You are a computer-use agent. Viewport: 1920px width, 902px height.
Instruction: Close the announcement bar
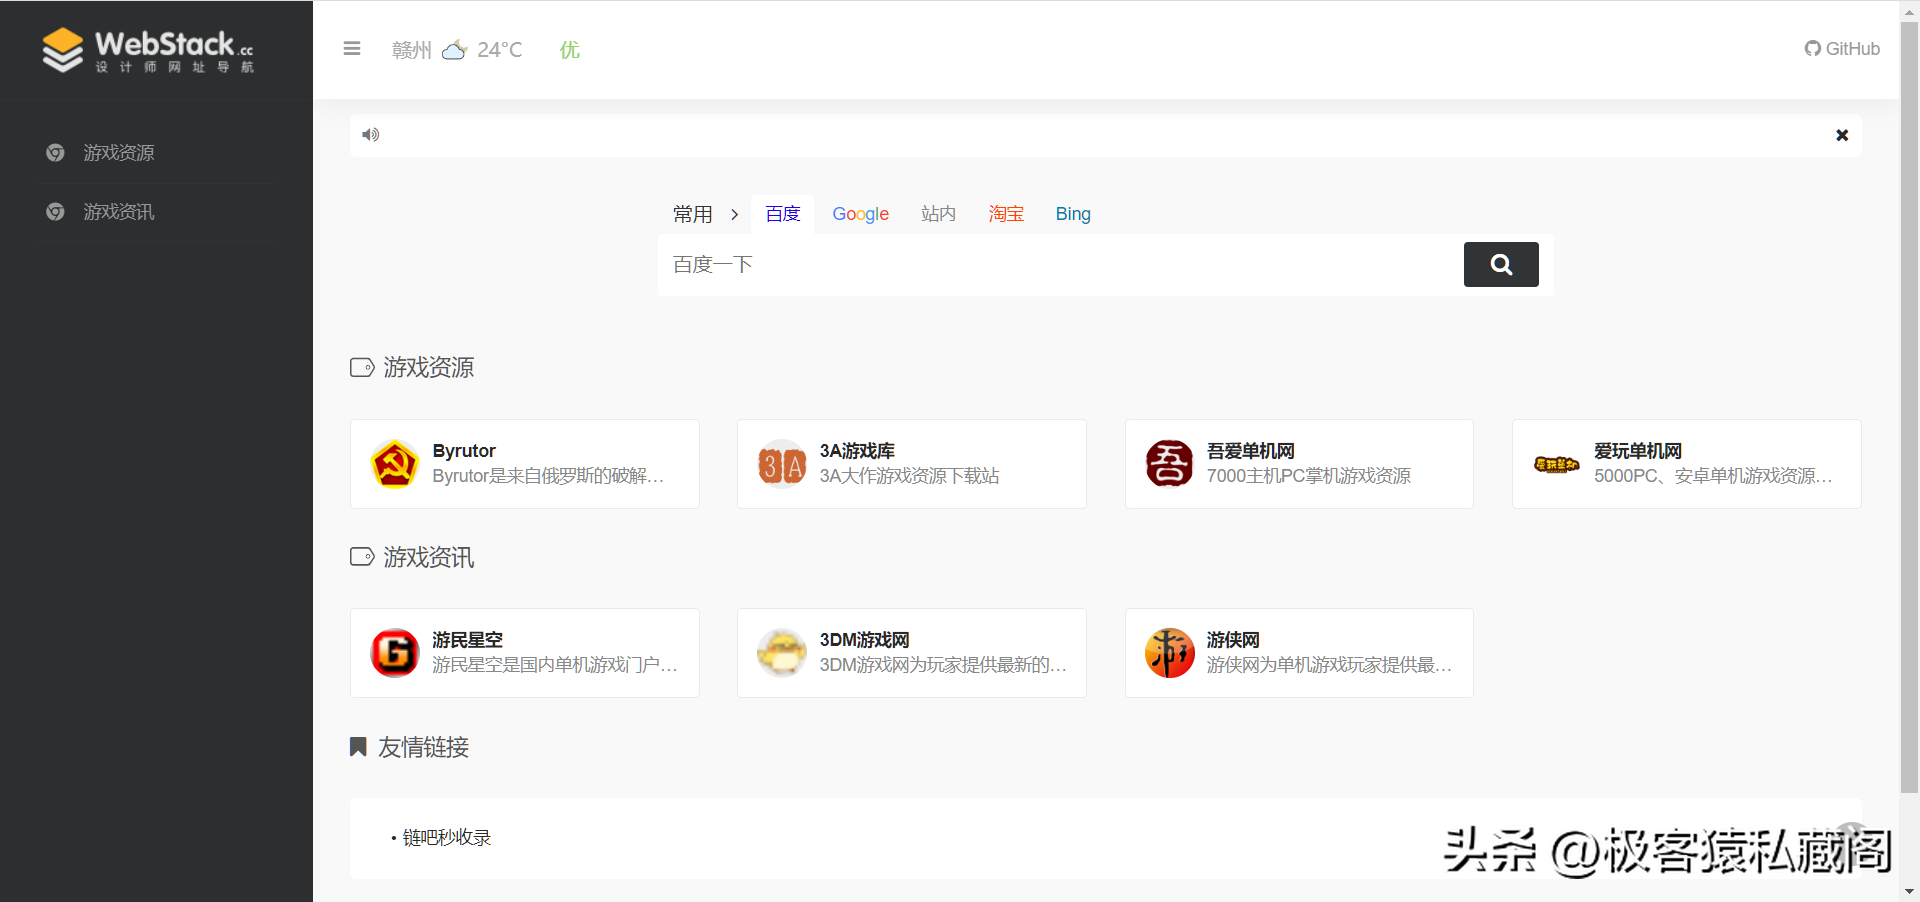coord(1842,135)
